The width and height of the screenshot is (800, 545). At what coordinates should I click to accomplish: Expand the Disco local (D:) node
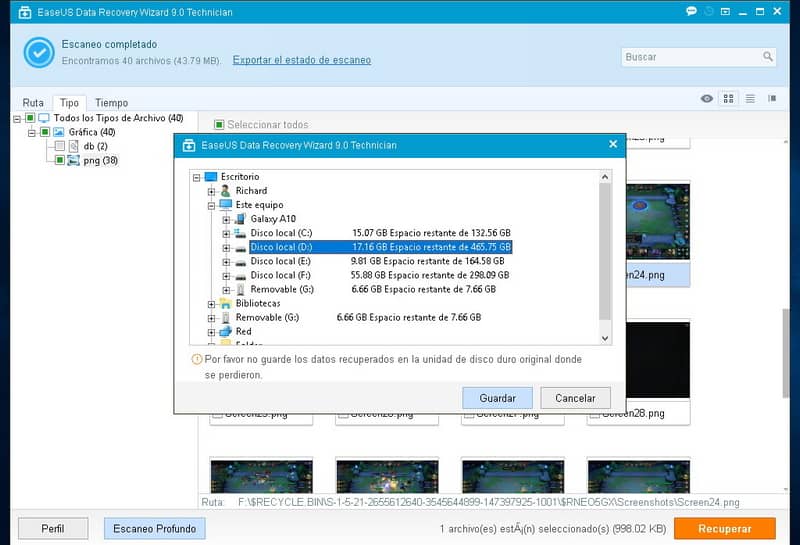pyautogui.click(x=226, y=248)
